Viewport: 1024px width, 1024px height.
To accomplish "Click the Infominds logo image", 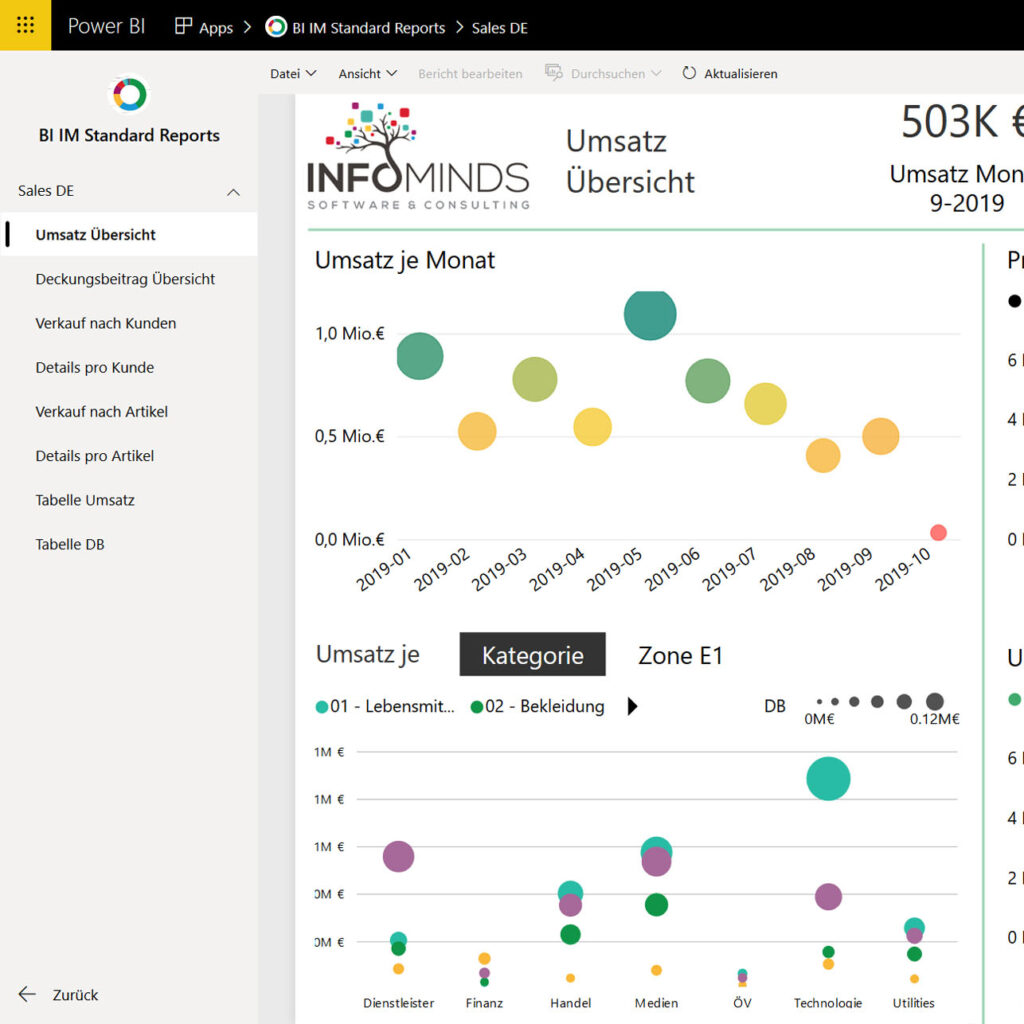I will [418, 157].
